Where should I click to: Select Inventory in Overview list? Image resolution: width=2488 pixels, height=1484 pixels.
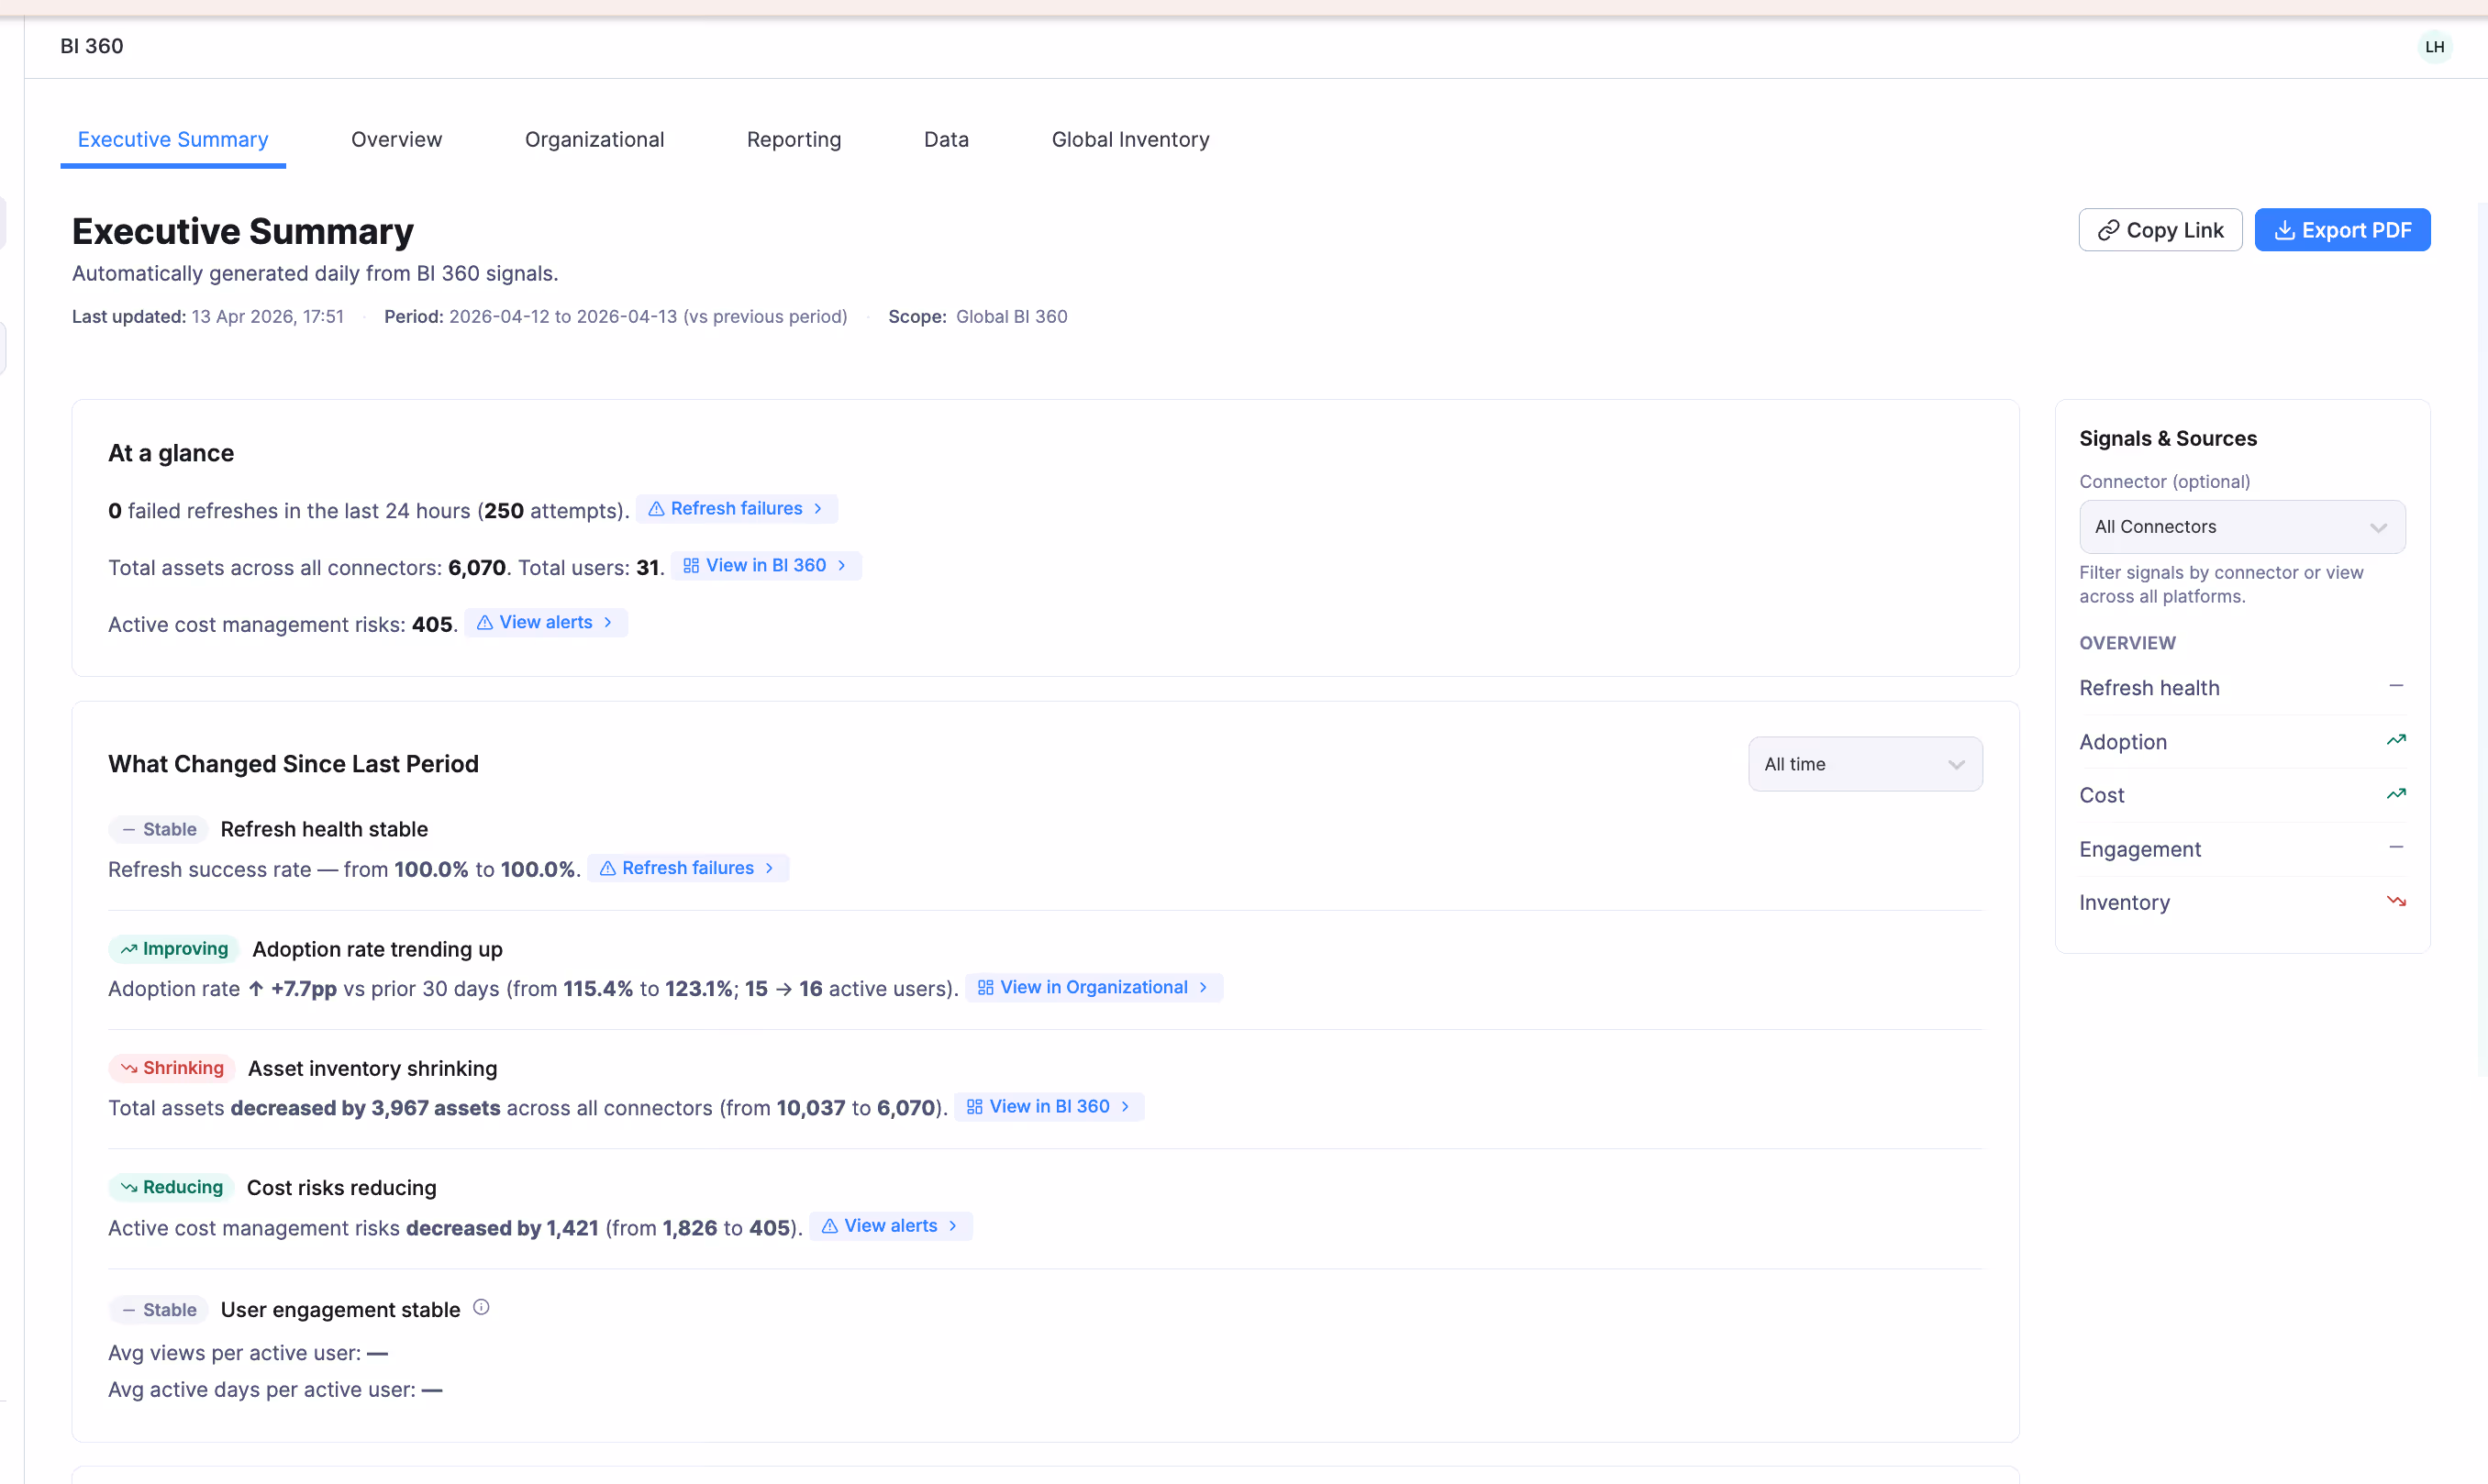(x=2242, y=902)
